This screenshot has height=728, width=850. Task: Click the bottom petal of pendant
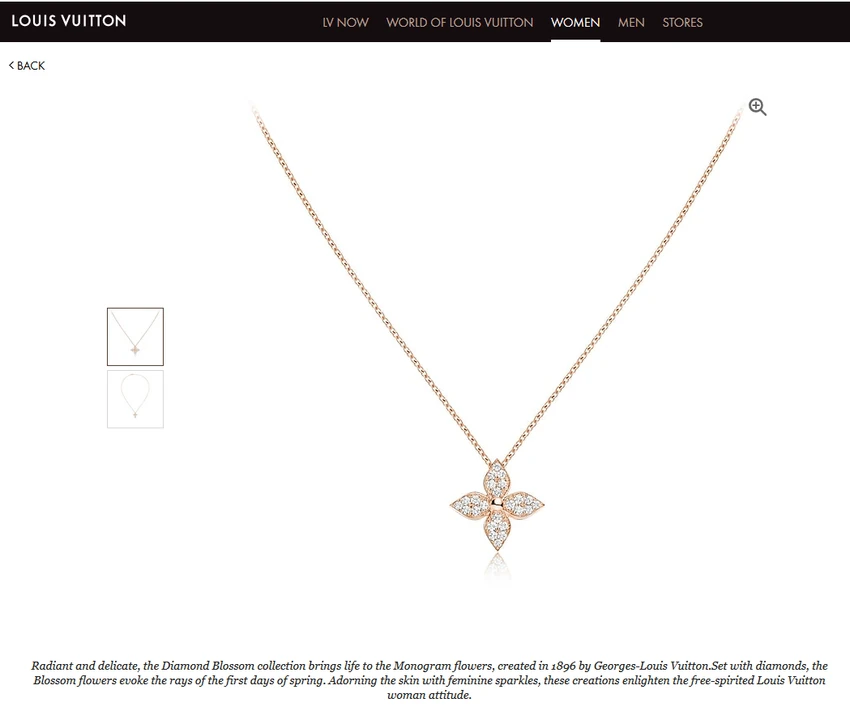pyautogui.click(x=497, y=530)
